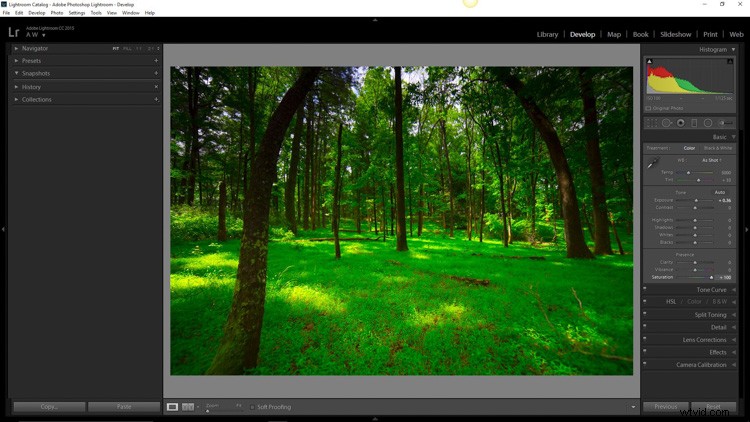Open navigator zoom level options arrows
This screenshot has width=750, height=422.
pyautogui.click(x=158, y=48)
